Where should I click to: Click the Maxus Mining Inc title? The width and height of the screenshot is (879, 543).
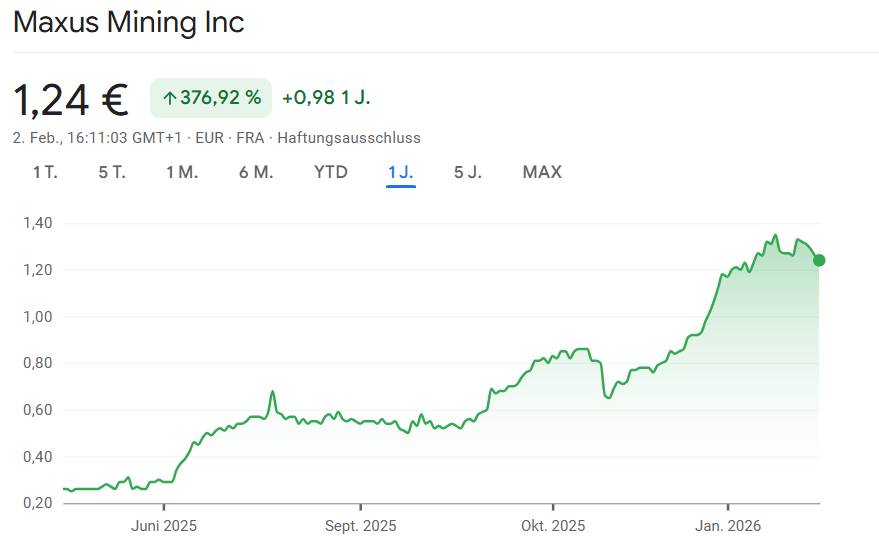click(129, 22)
